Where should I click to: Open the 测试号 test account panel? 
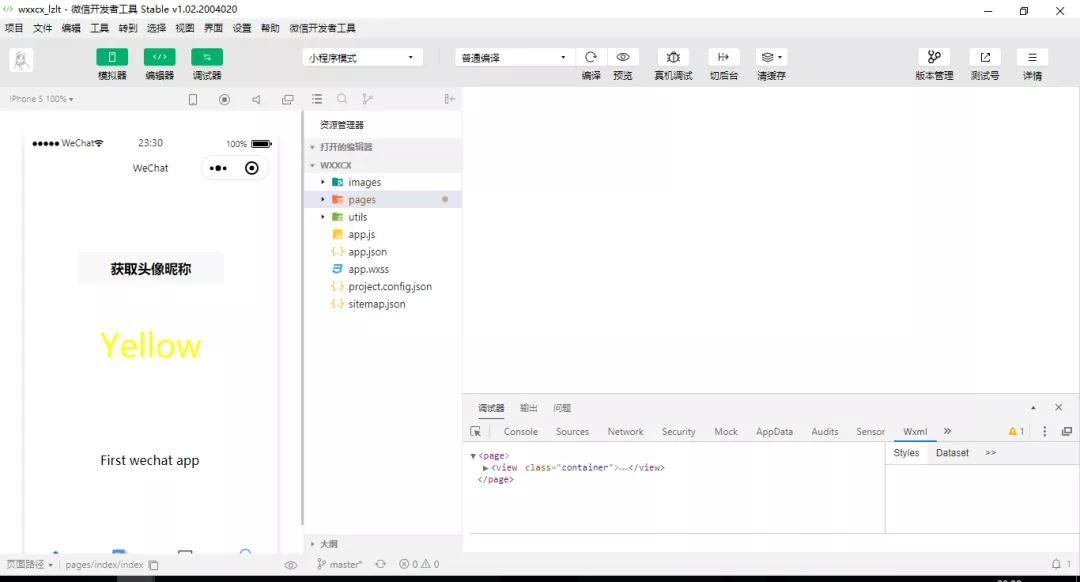(x=984, y=63)
